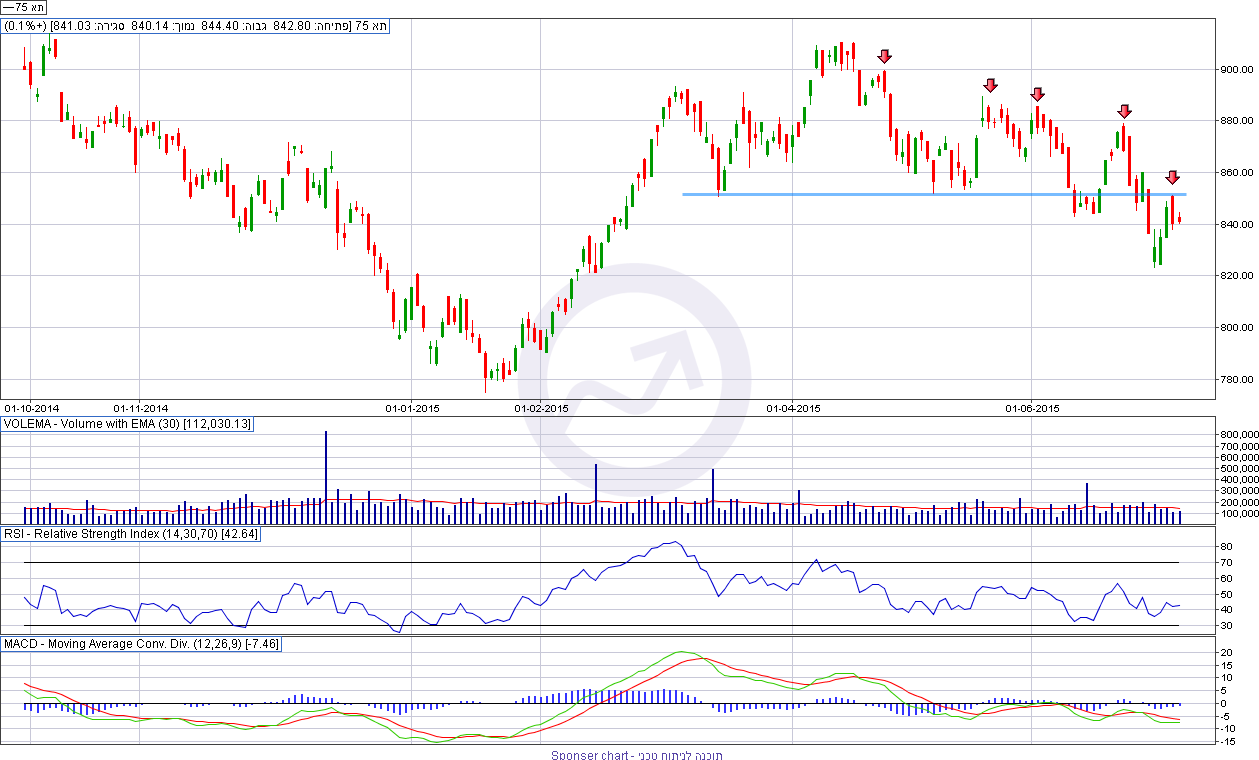Image resolution: width=1259 pixels, height=760 pixels.
Task: Click the third red down arrow marker
Action: tap(1038, 94)
